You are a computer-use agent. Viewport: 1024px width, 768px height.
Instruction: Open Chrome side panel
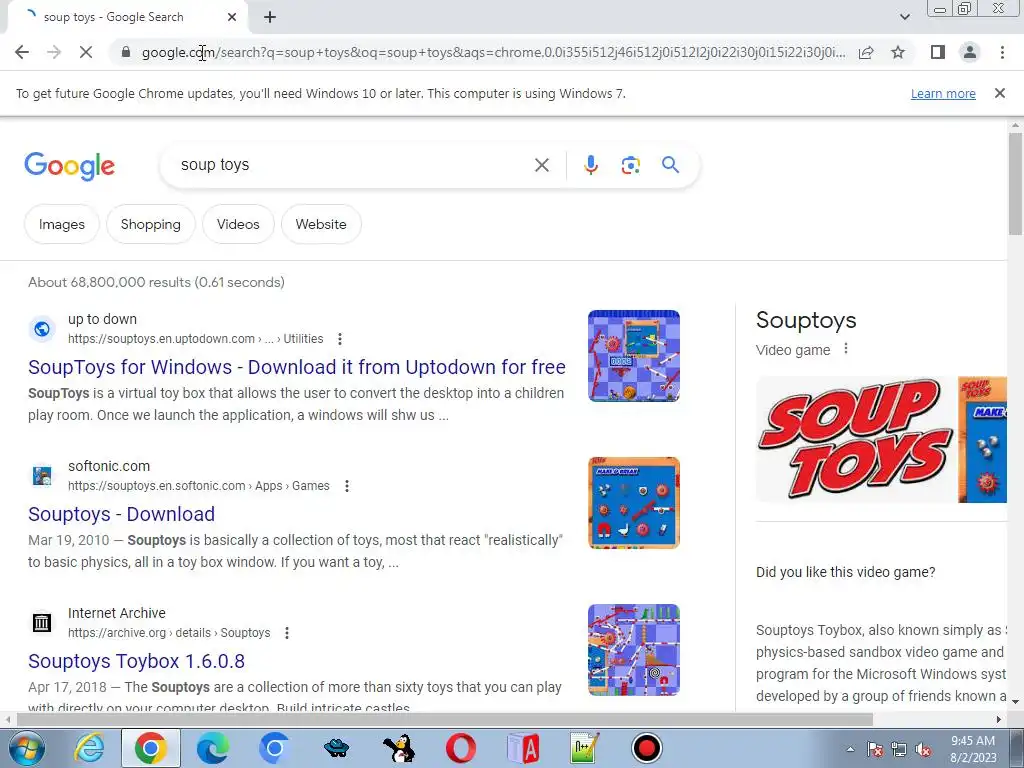pos(938,52)
